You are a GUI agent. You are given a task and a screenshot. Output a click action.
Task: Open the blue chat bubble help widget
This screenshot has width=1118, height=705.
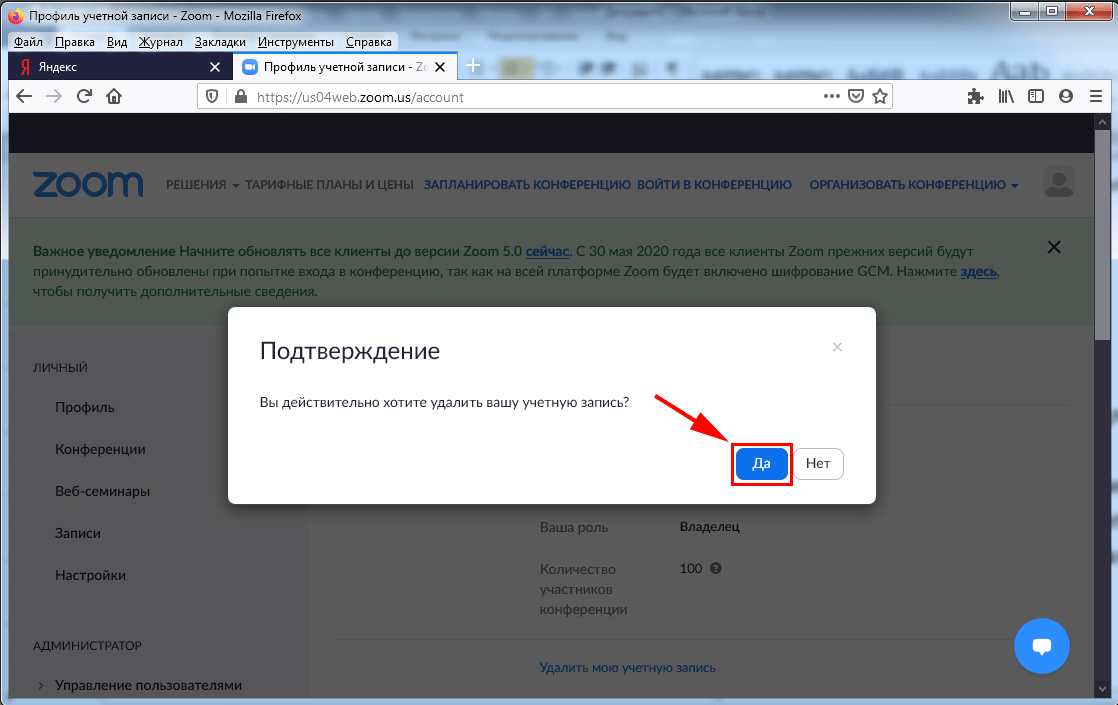coord(1041,645)
